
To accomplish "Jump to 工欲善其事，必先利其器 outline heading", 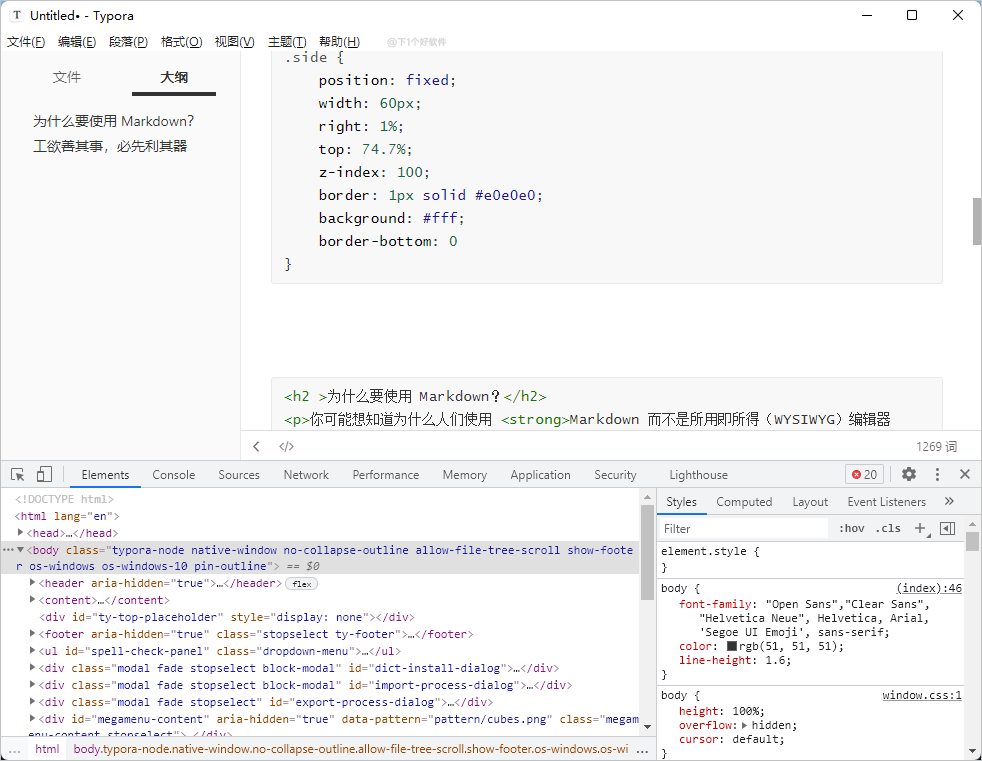I will (x=110, y=146).
